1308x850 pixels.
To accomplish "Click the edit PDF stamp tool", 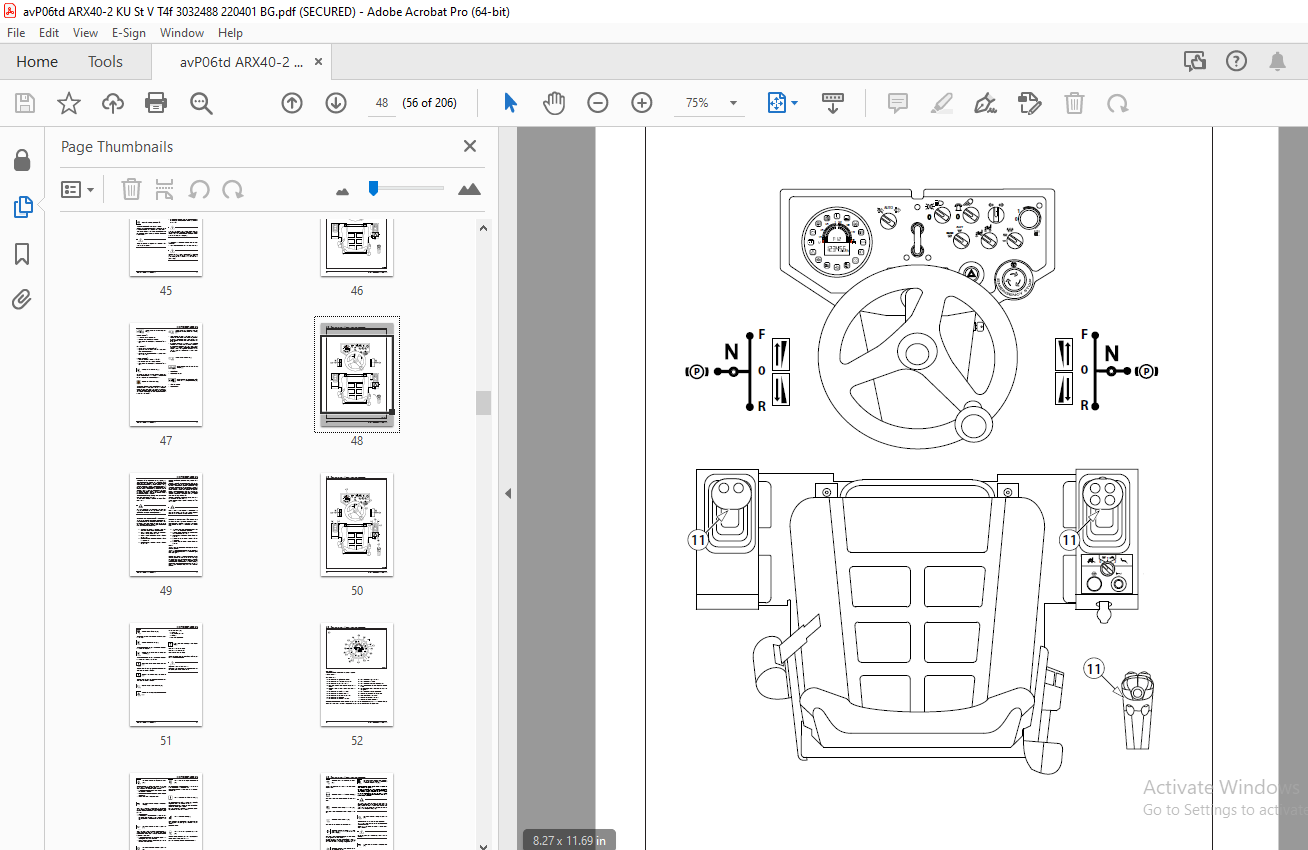I will point(1030,103).
